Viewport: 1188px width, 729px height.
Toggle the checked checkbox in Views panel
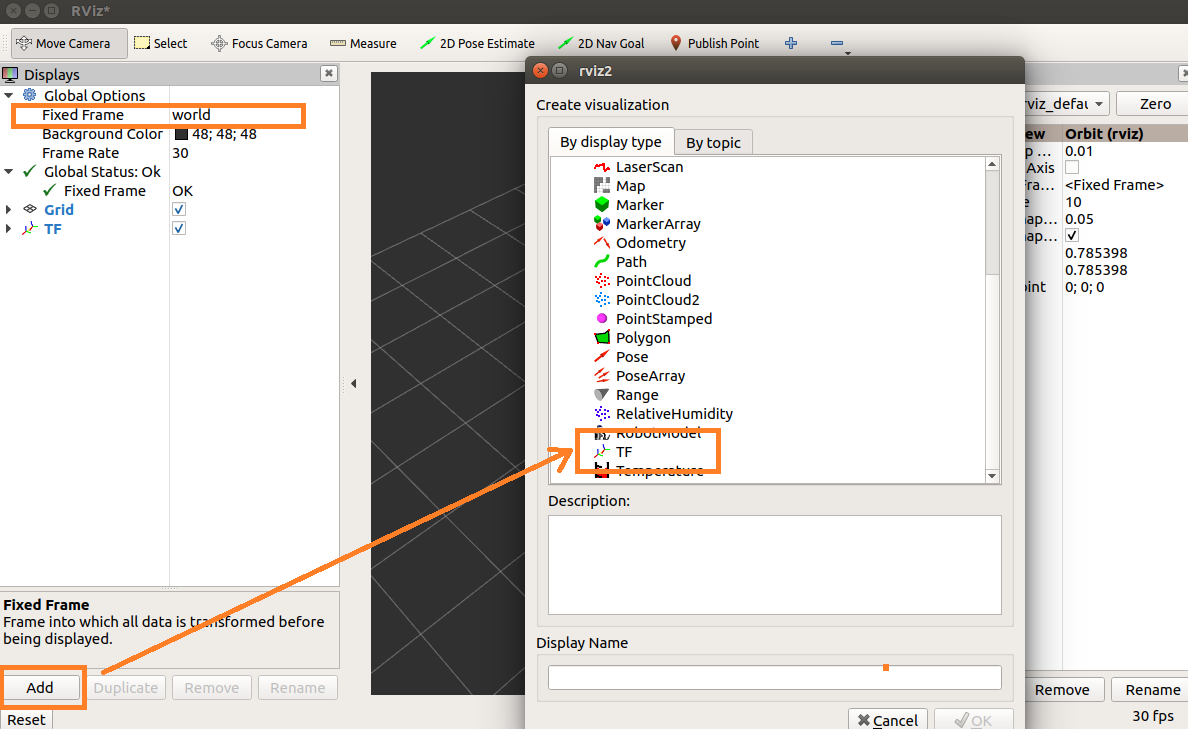click(1072, 236)
